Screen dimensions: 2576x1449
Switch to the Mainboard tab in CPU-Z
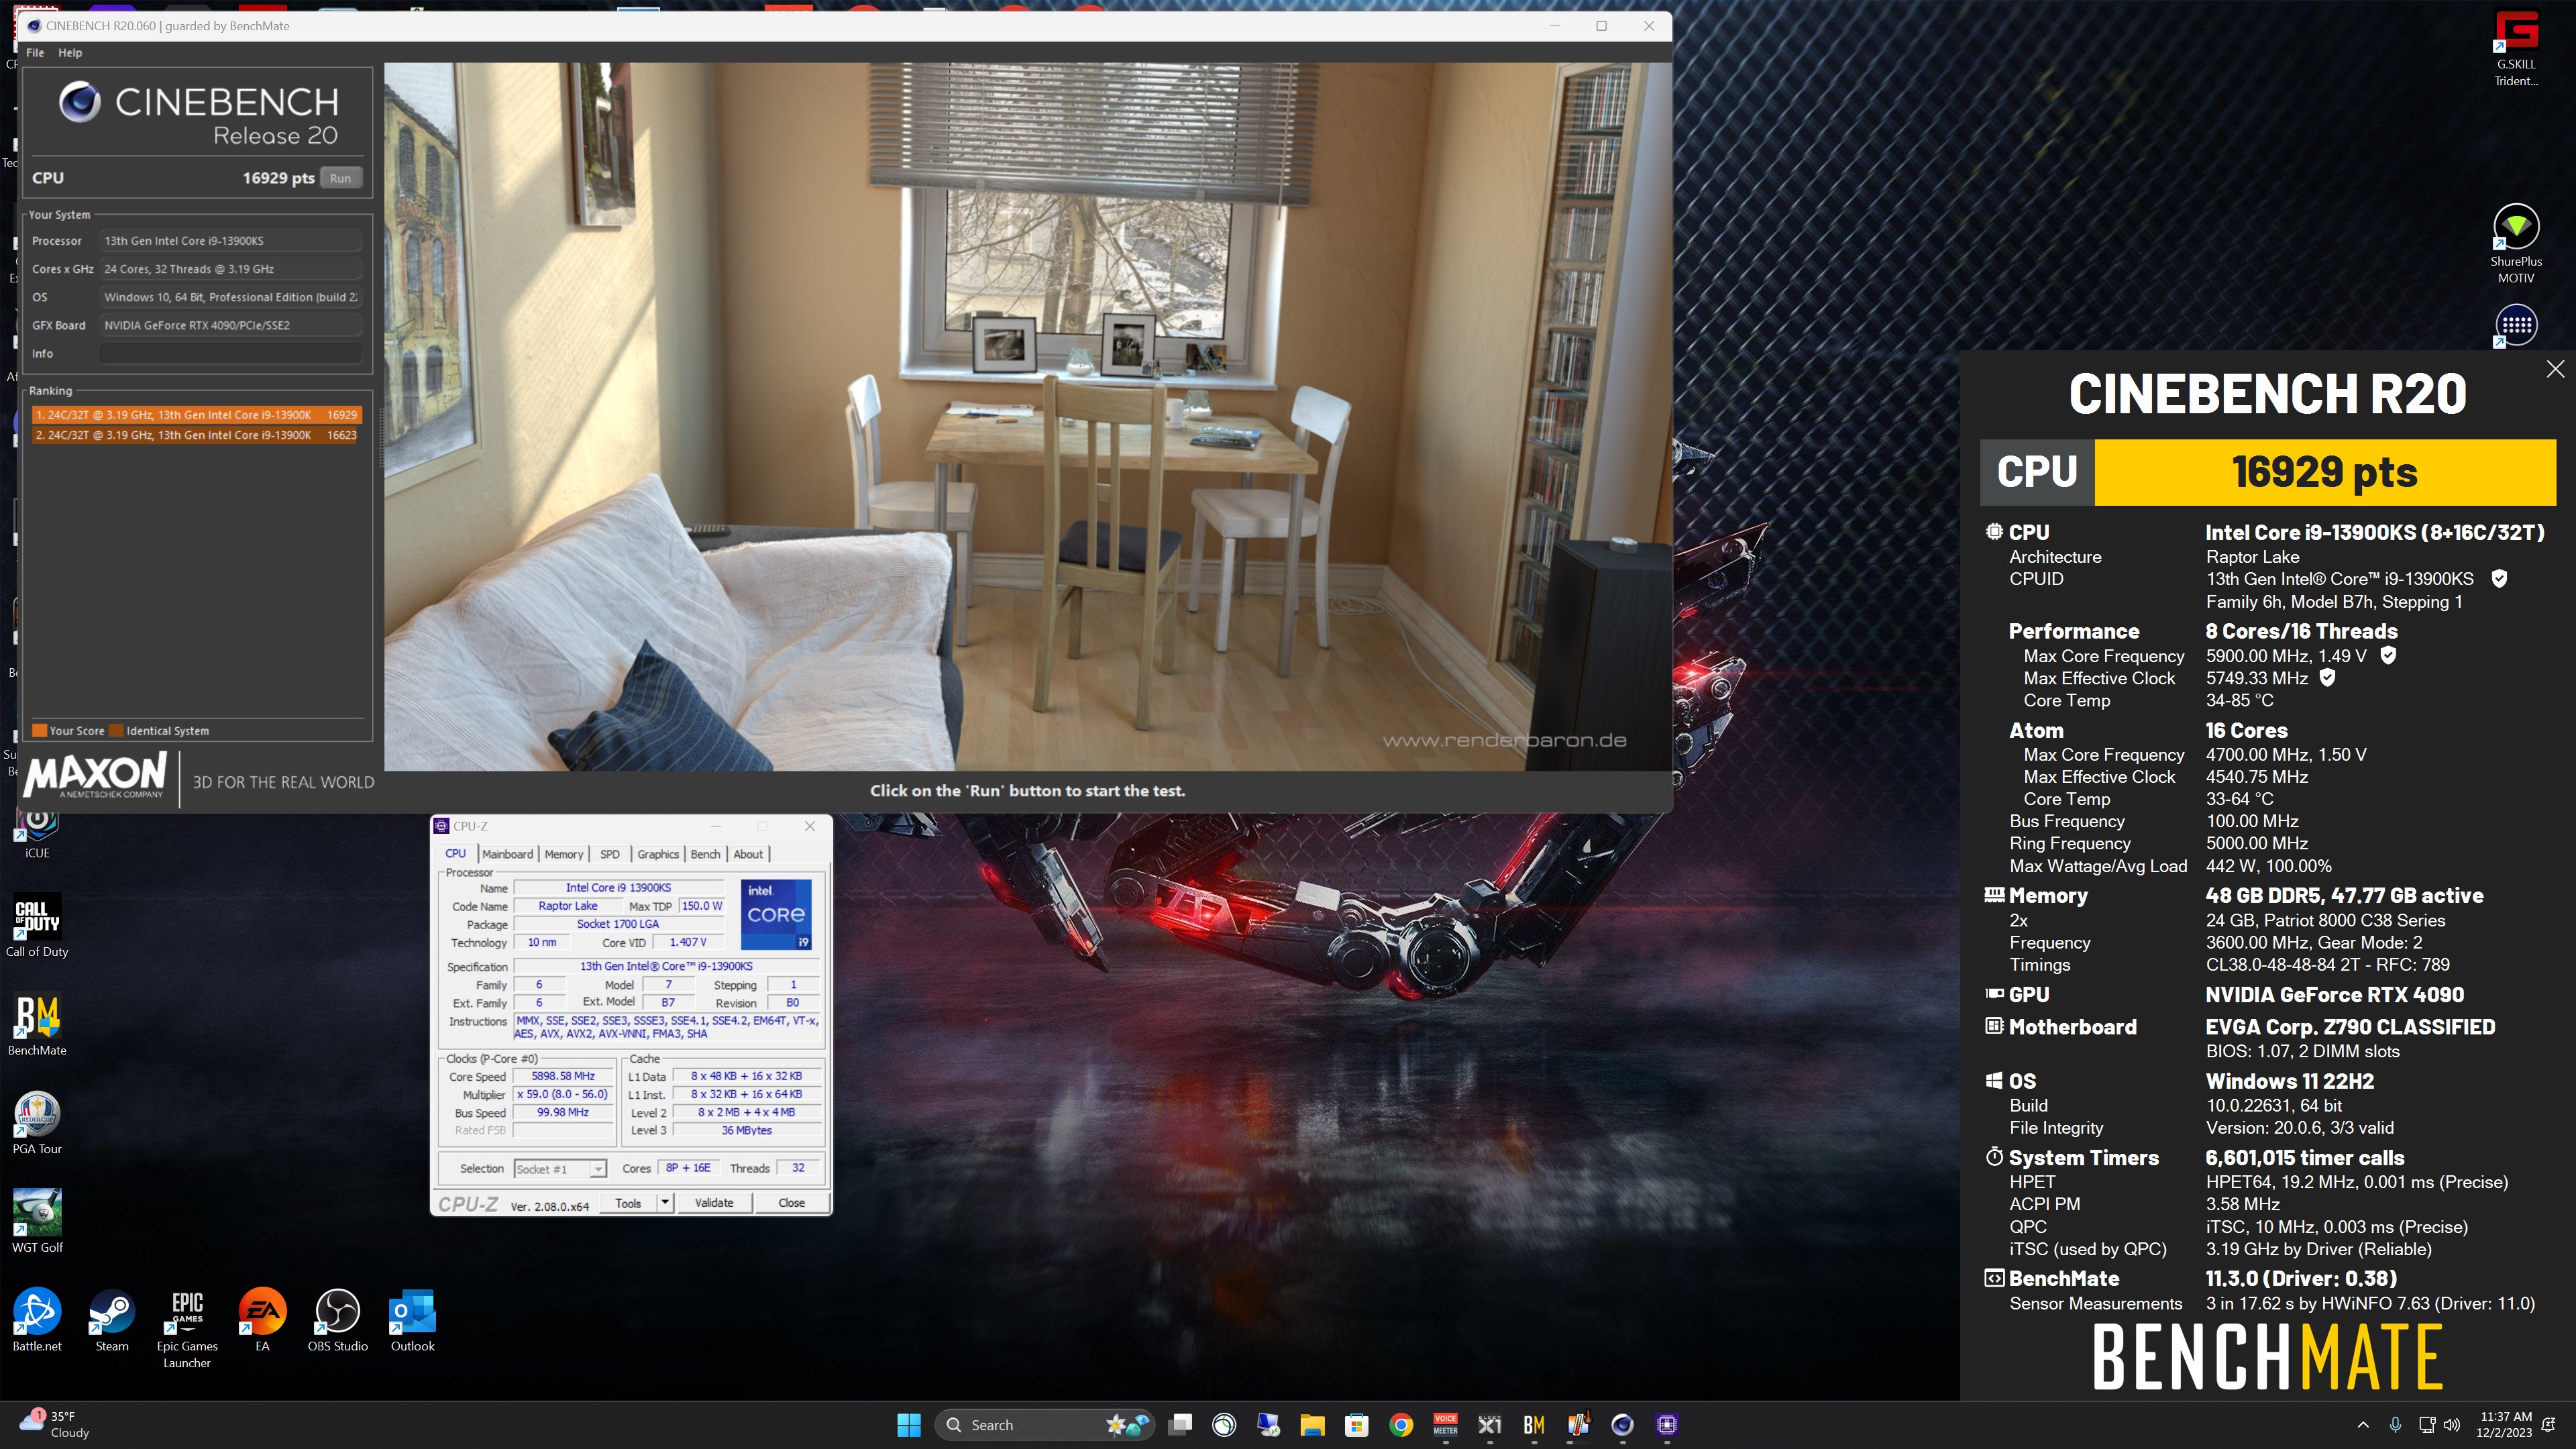507,854
